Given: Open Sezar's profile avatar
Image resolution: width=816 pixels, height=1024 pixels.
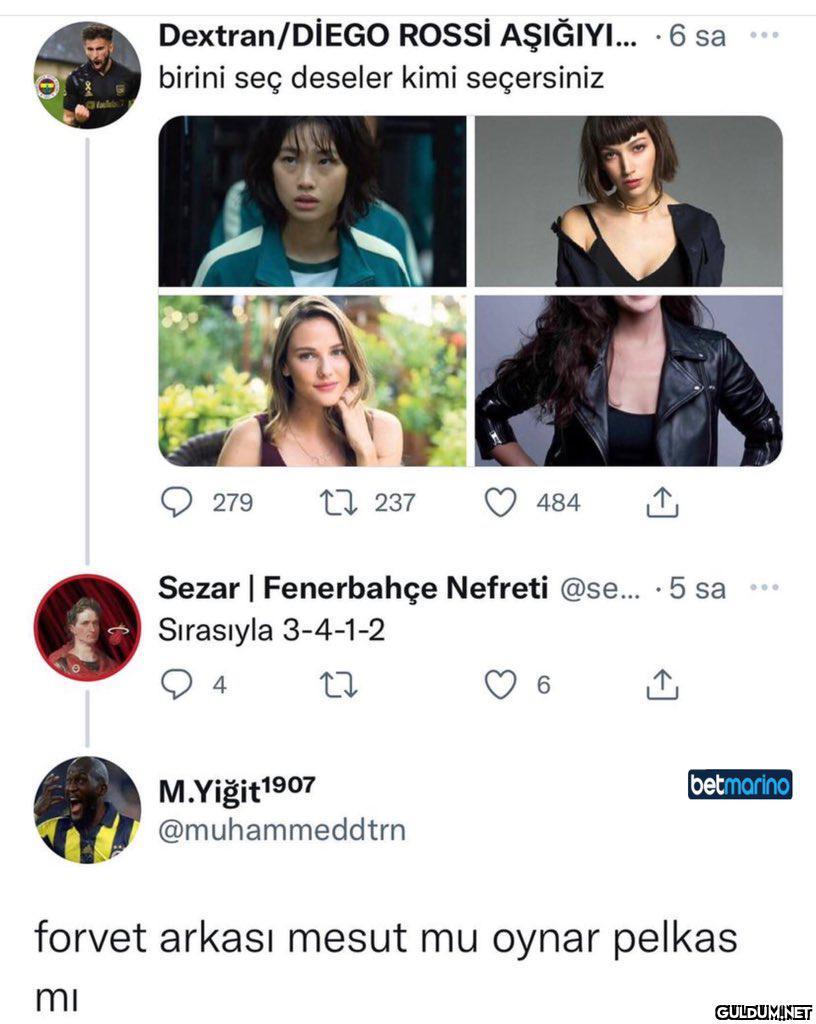Looking at the screenshot, I should [x=87, y=628].
